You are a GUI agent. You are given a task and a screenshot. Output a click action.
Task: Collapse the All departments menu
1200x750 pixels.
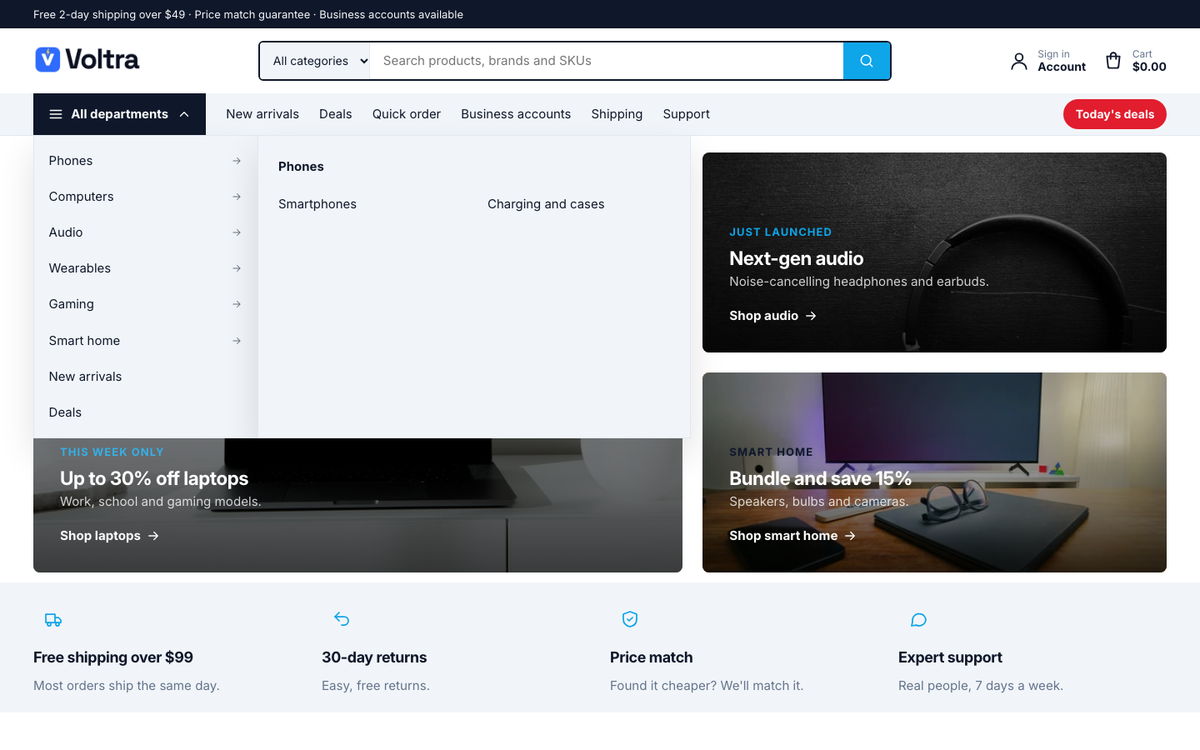point(119,114)
